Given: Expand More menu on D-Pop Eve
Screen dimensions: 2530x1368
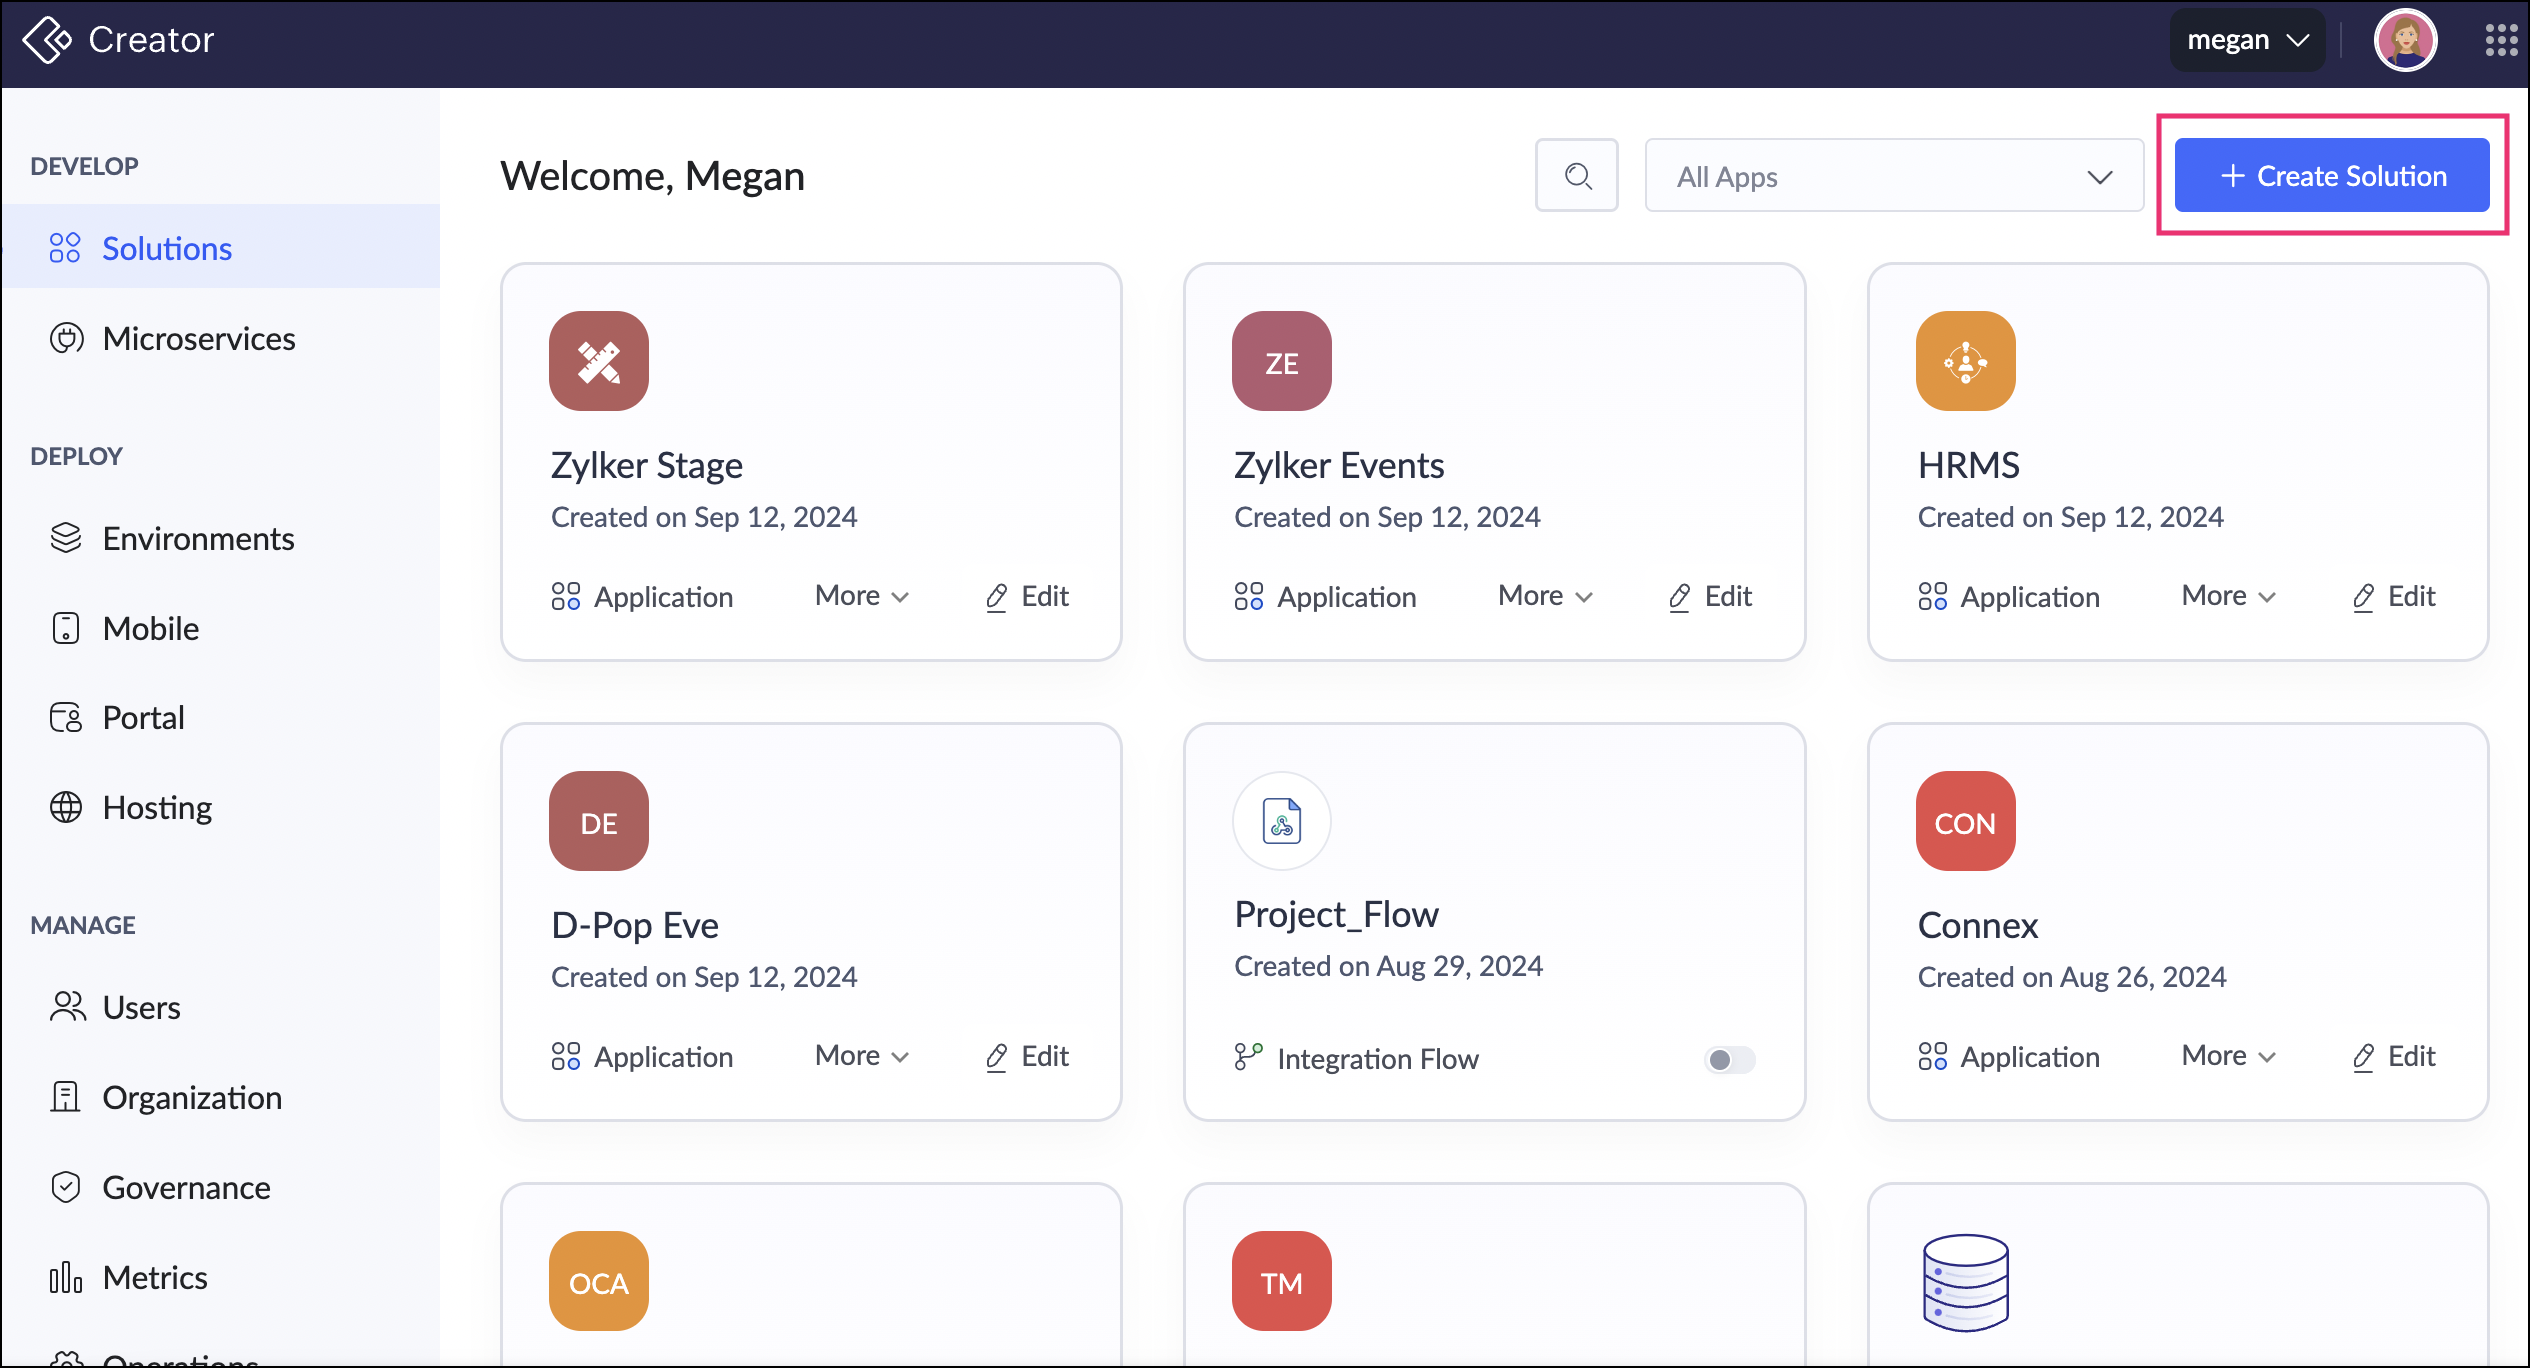Looking at the screenshot, I should tap(861, 1056).
